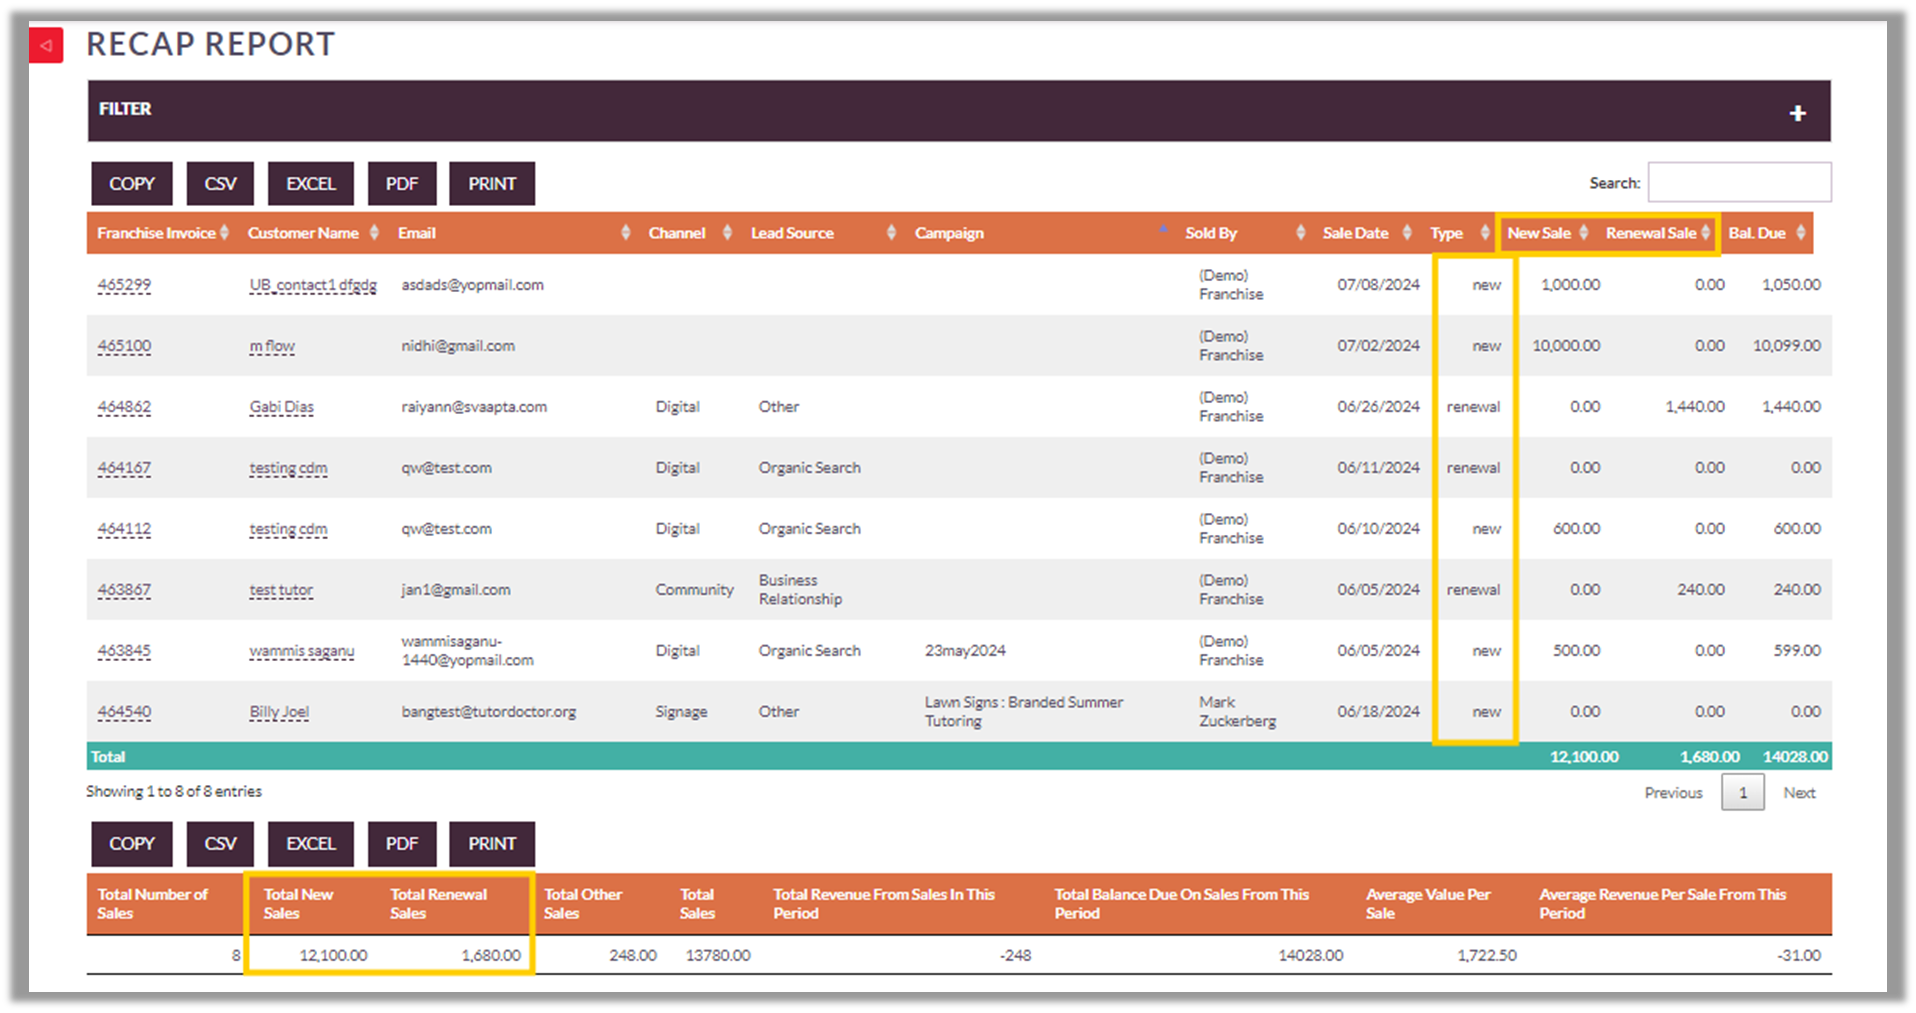Print the summary table at bottom
1916x1013 pixels.
tap(492, 844)
